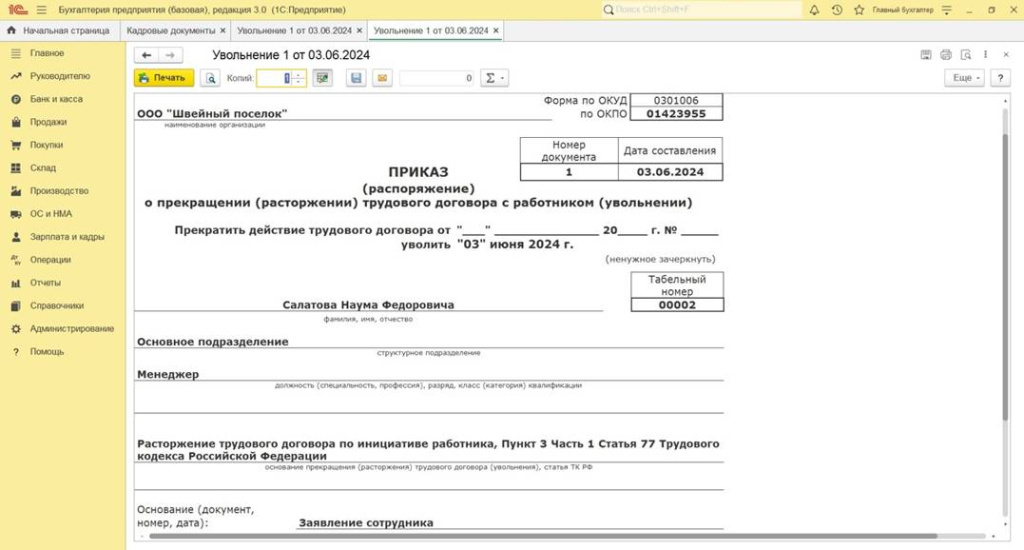
Task: Send document by email envelope icon
Action: coord(381,78)
